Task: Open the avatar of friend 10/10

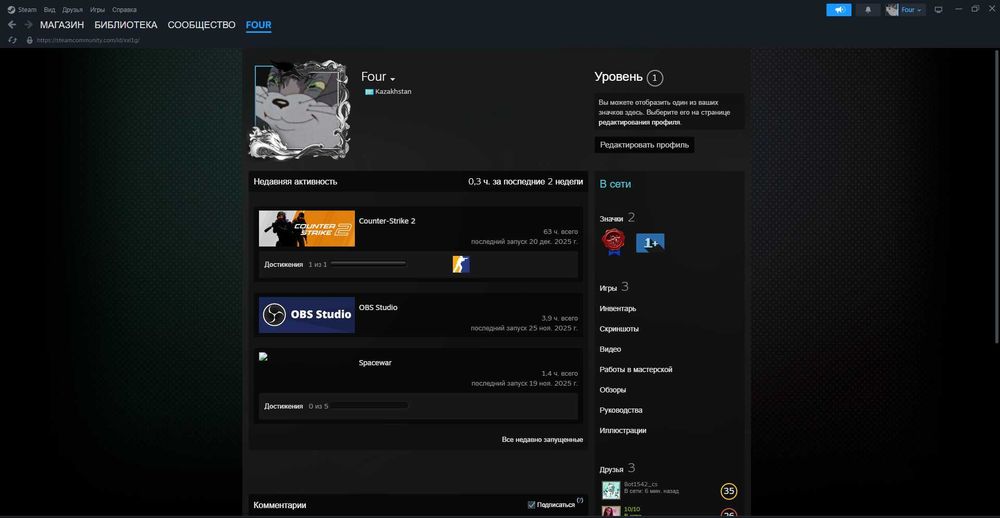Action: point(611,512)
